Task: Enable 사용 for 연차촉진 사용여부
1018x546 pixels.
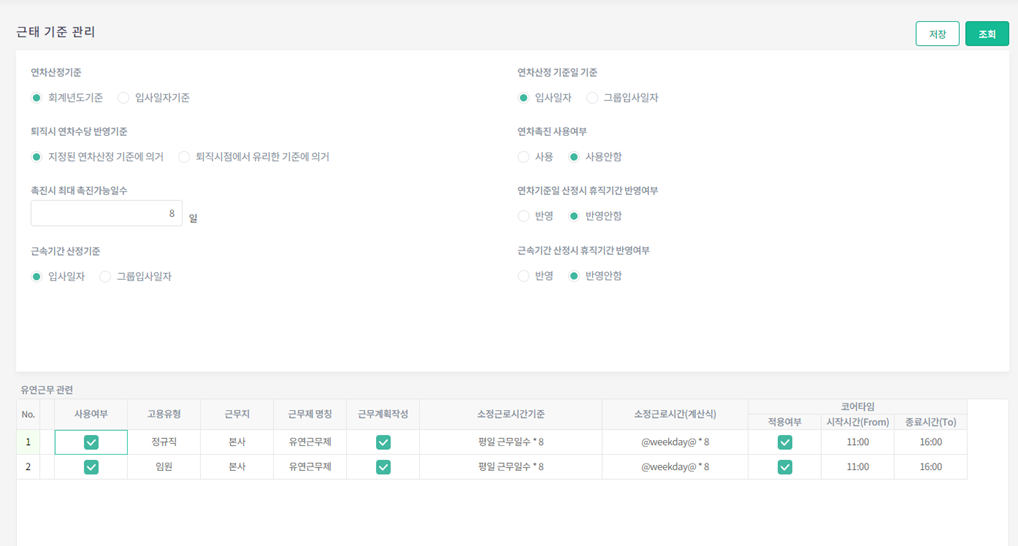Action: tap(524, 157)
